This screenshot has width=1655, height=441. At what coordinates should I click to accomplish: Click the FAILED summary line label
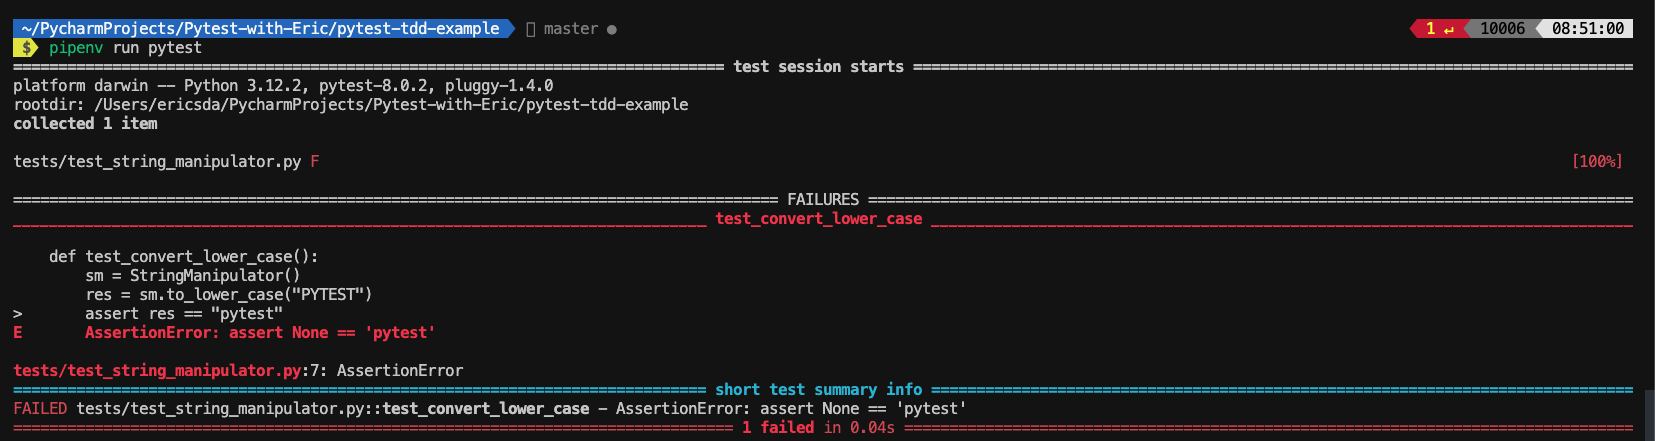pyautogui.click(x=40, y=408)
